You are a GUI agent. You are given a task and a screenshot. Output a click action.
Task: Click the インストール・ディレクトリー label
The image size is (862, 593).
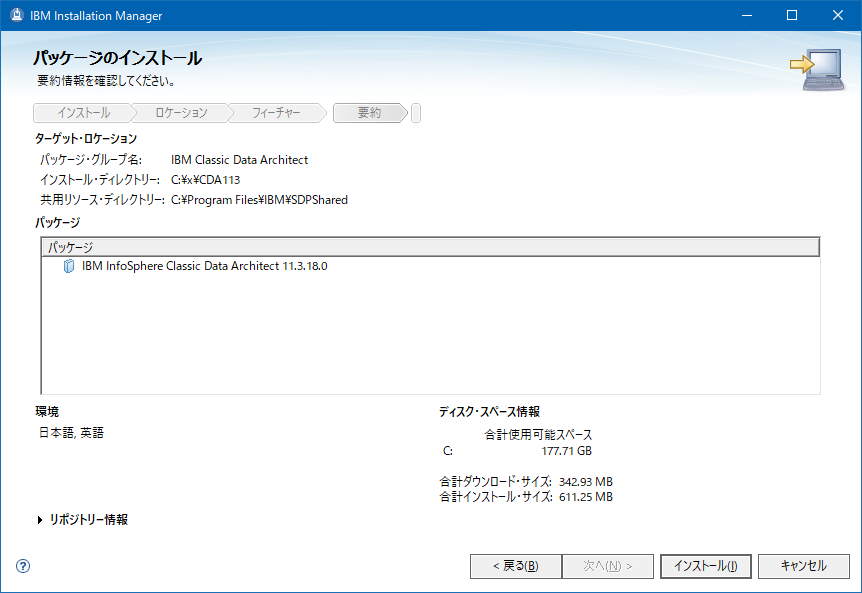[100, 180]
